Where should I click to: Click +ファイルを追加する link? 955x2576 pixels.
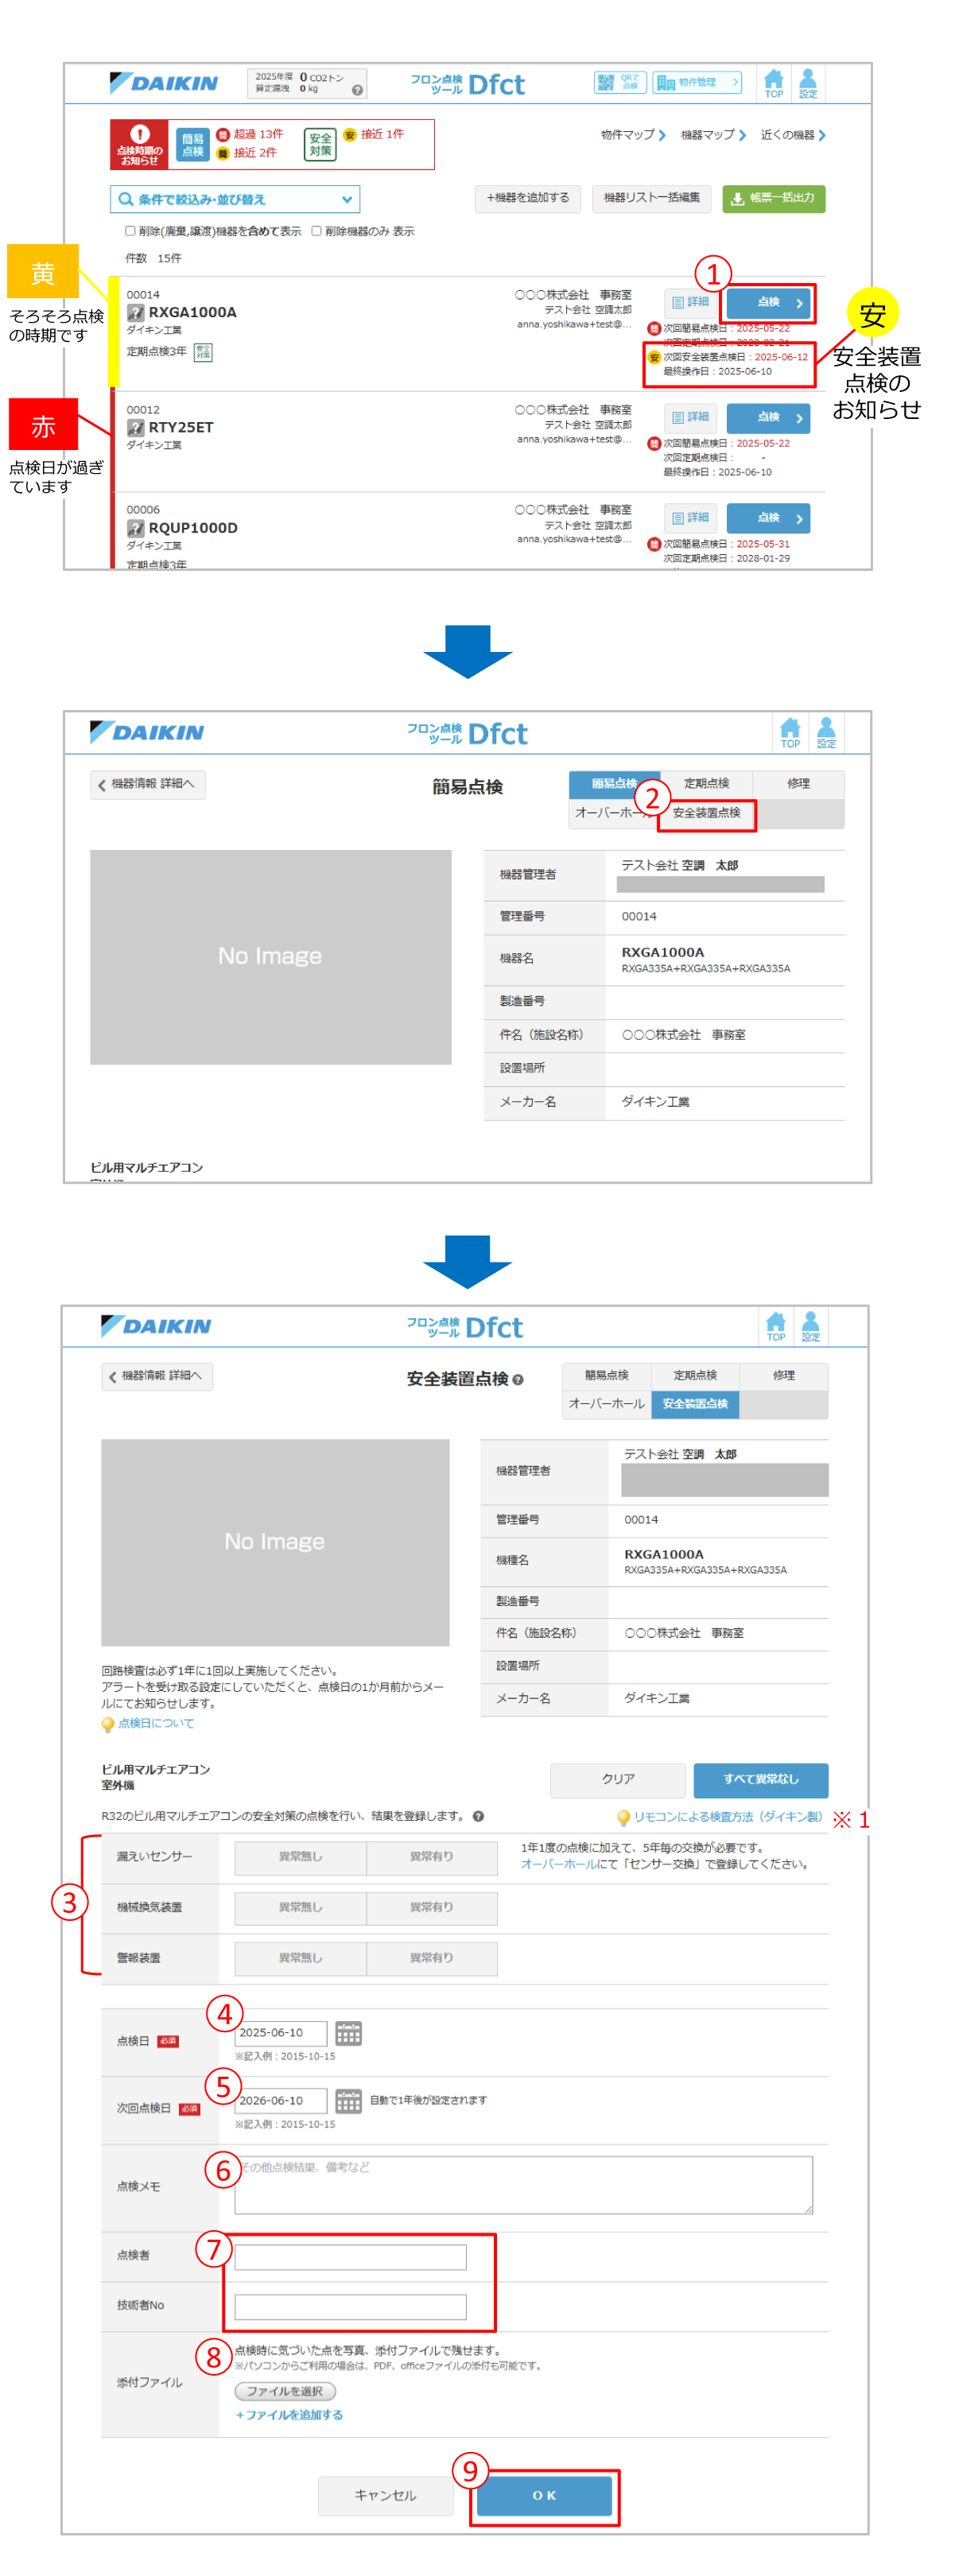coord(289,2415)
